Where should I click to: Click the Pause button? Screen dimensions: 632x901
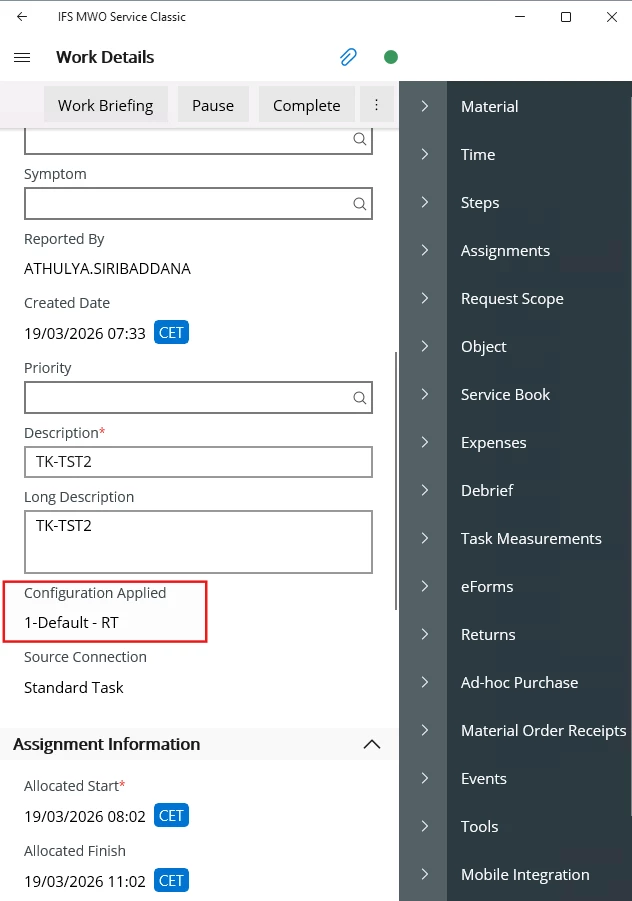pyautogui.click(x=213, y=105)
